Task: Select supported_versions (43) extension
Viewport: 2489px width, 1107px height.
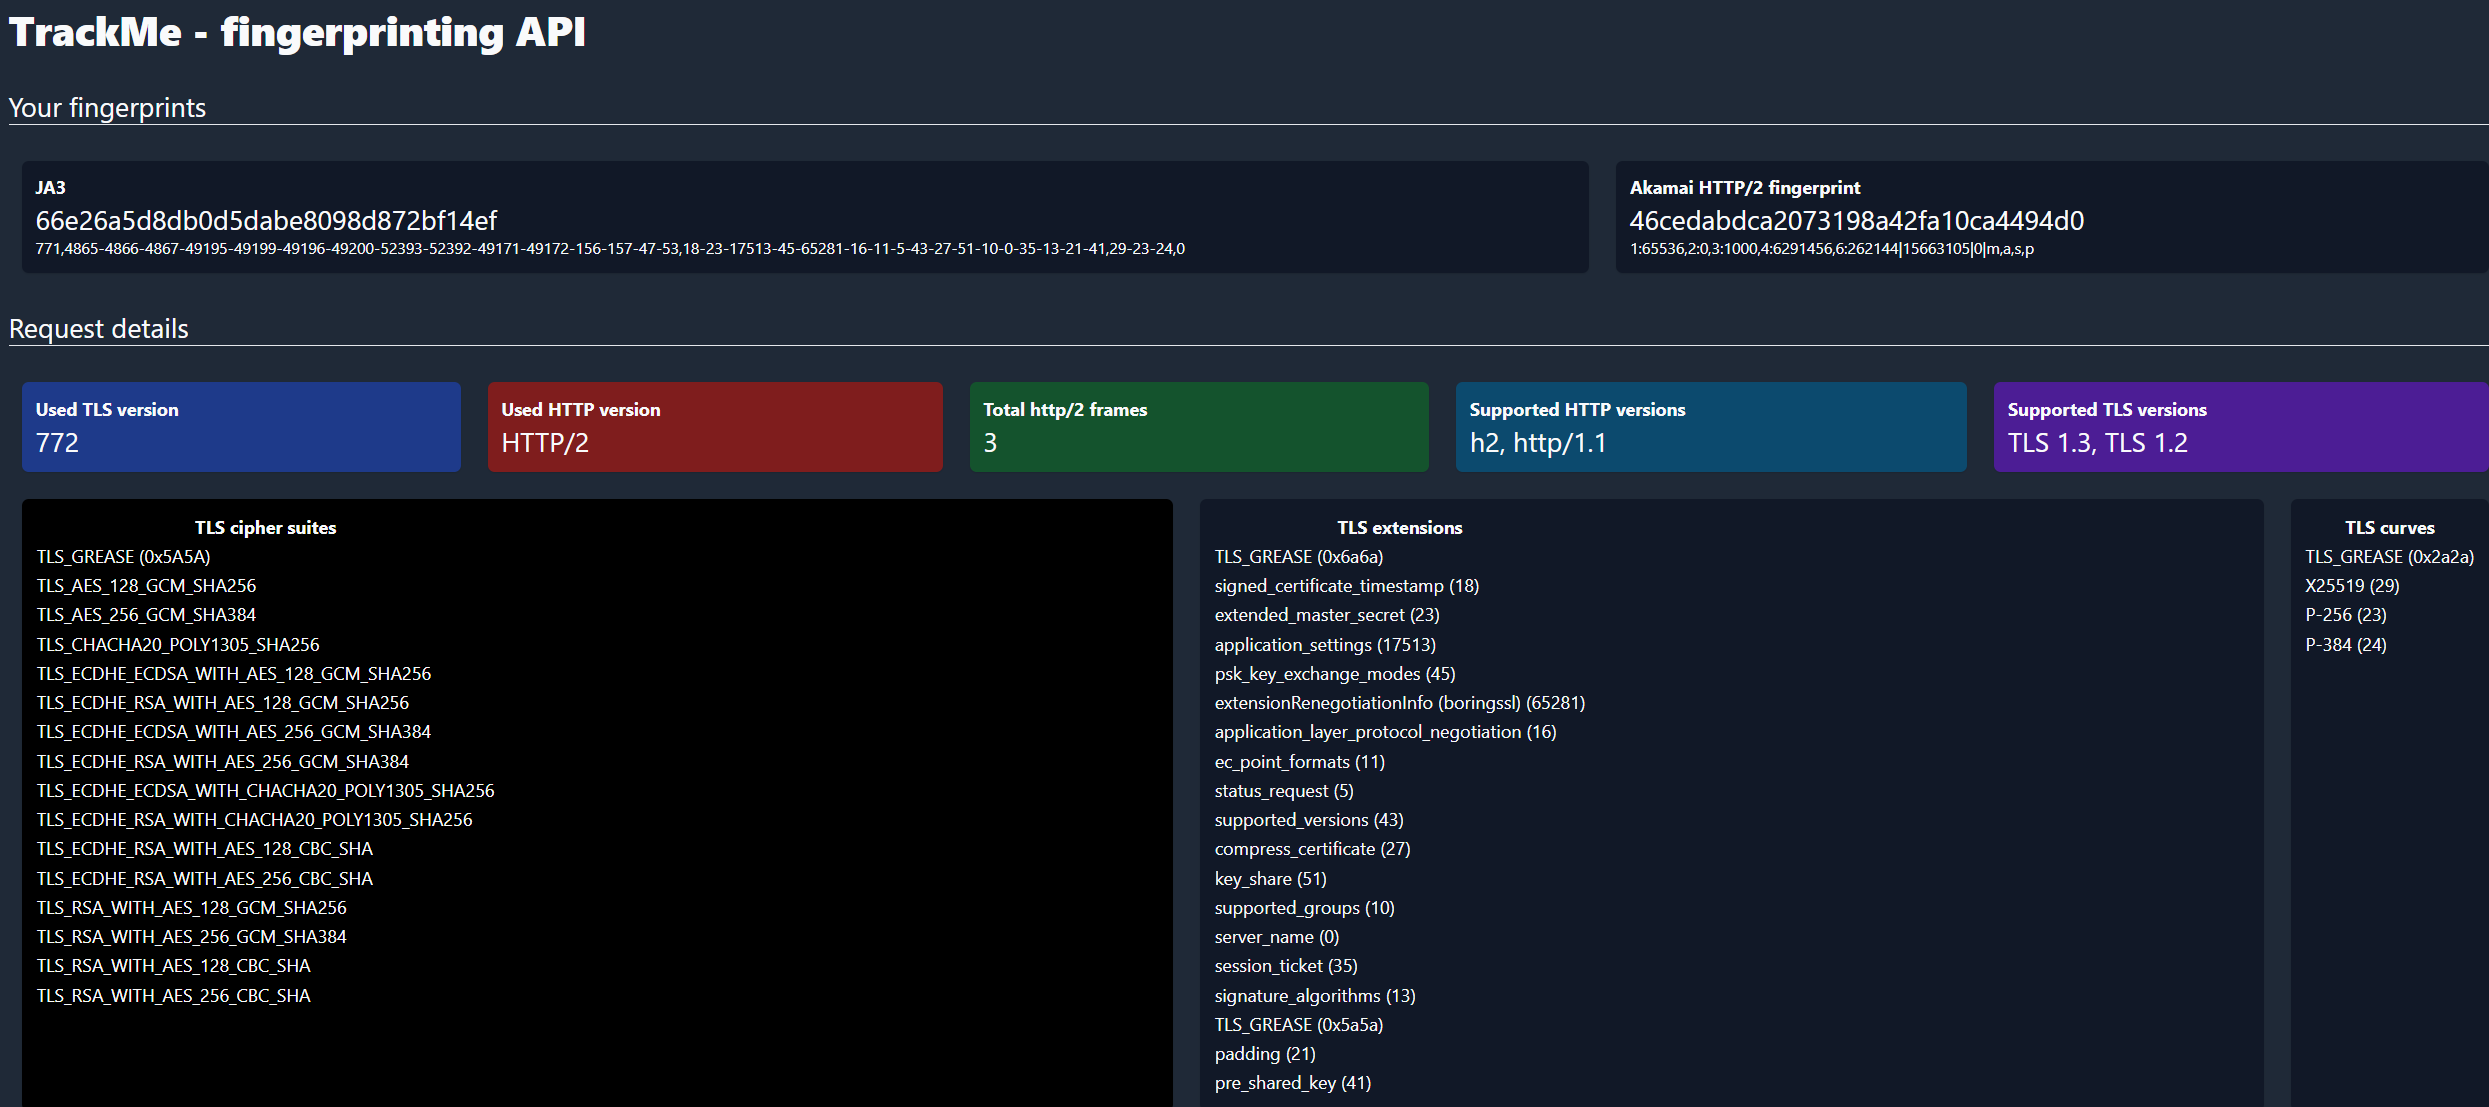Action: [1309, 820]
